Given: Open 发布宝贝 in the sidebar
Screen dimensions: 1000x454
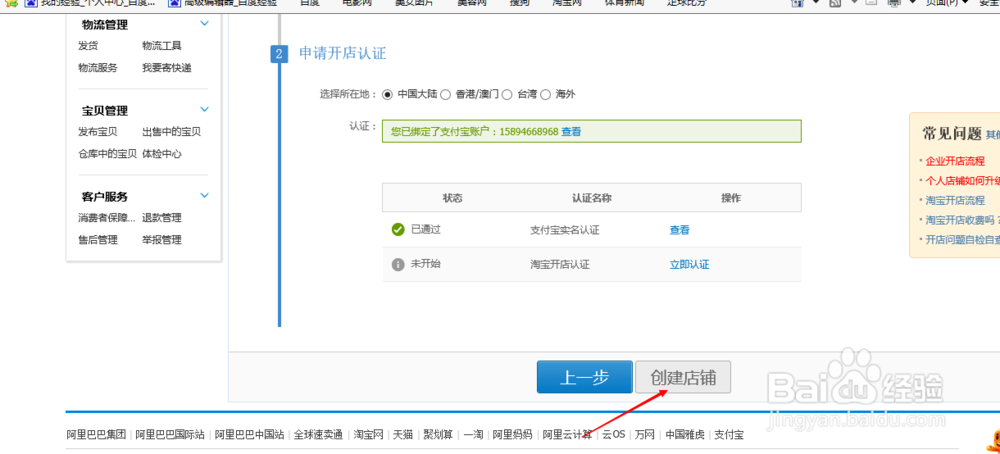Looking at the screenshot, I should click(x=98, y=132).
